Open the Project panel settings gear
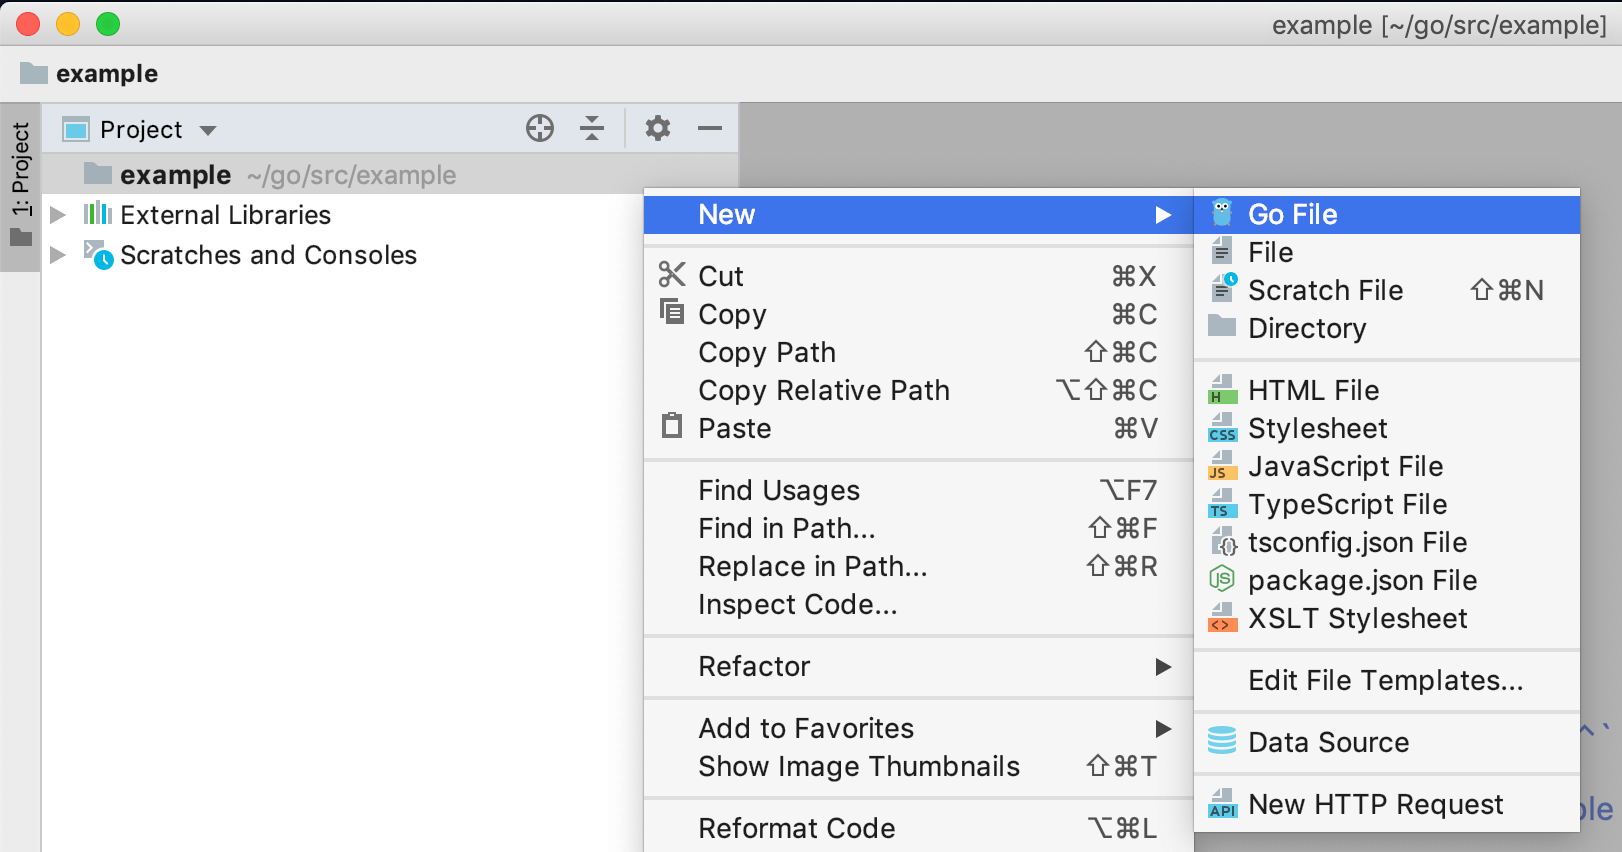Image resolution: width=1622 pixels, height=852 pixels. [657, 128]
